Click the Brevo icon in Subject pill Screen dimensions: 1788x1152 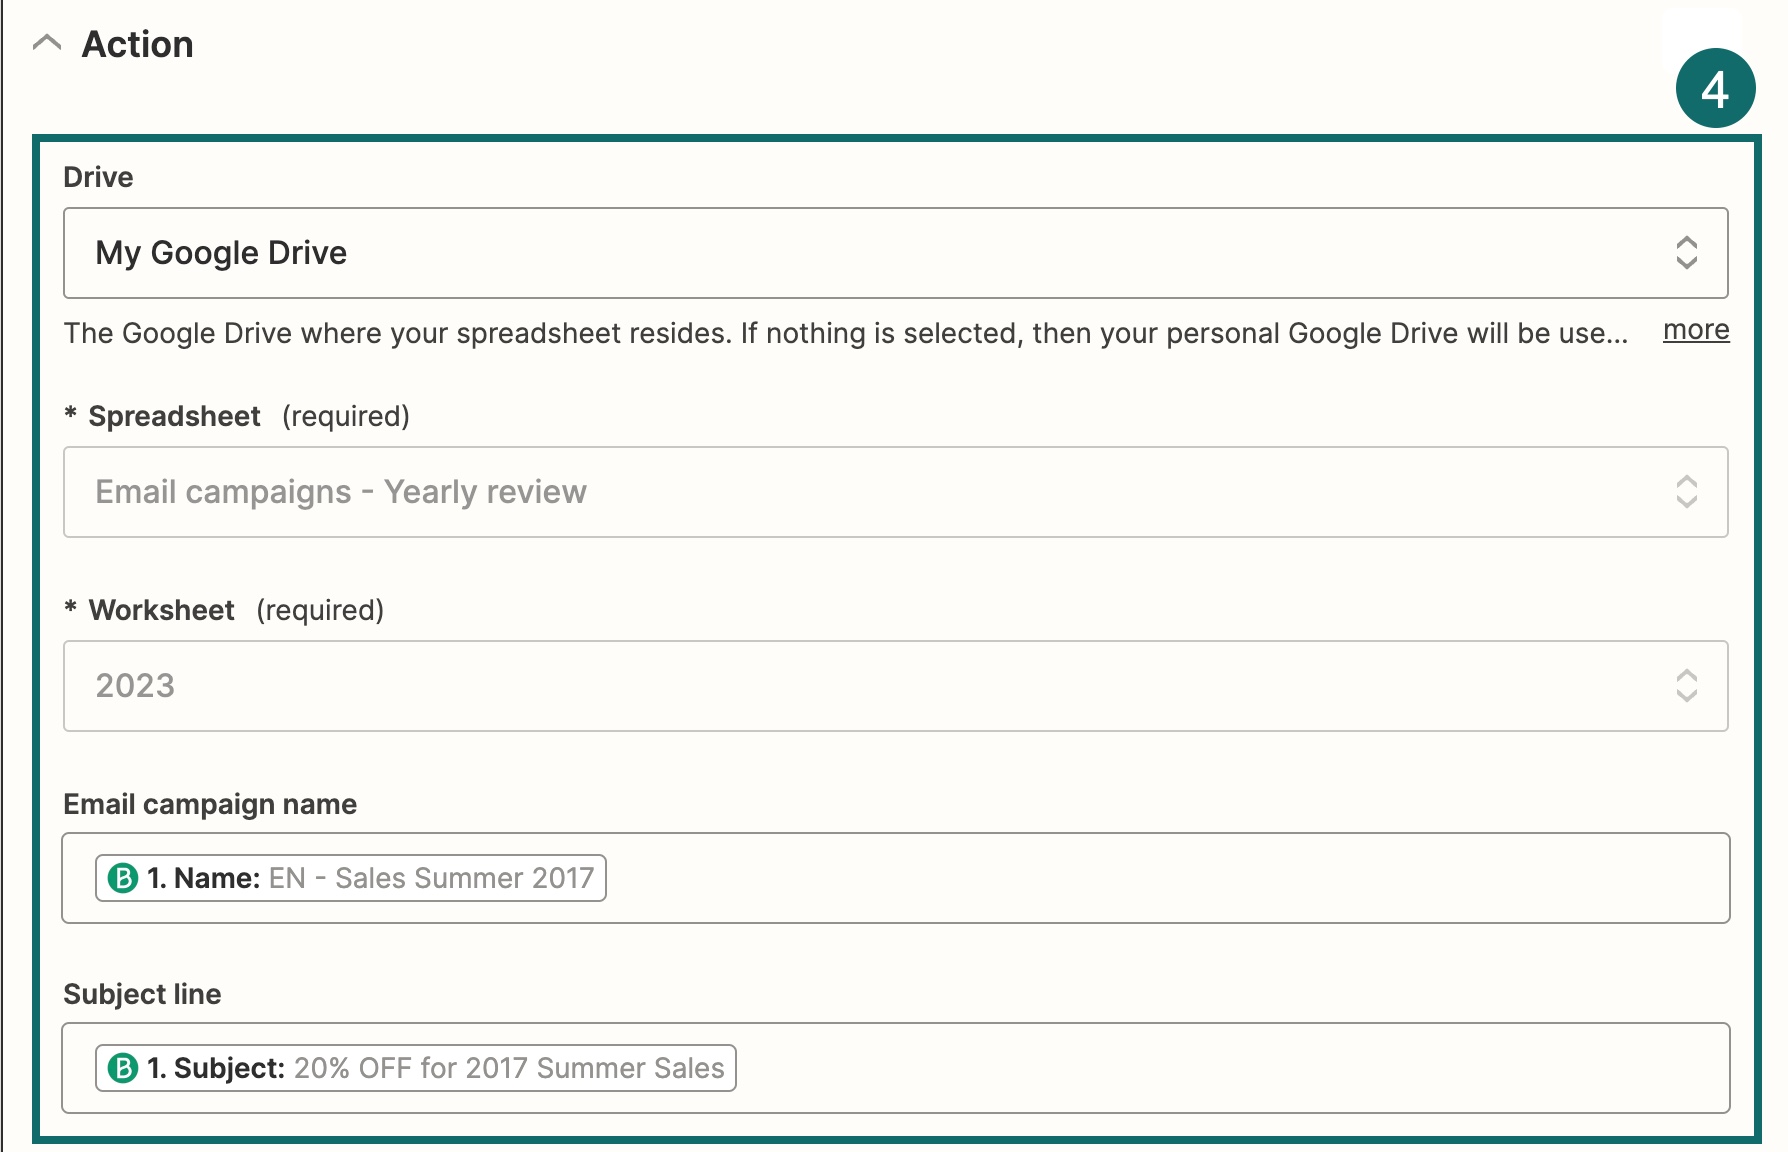coord(123,1068)
